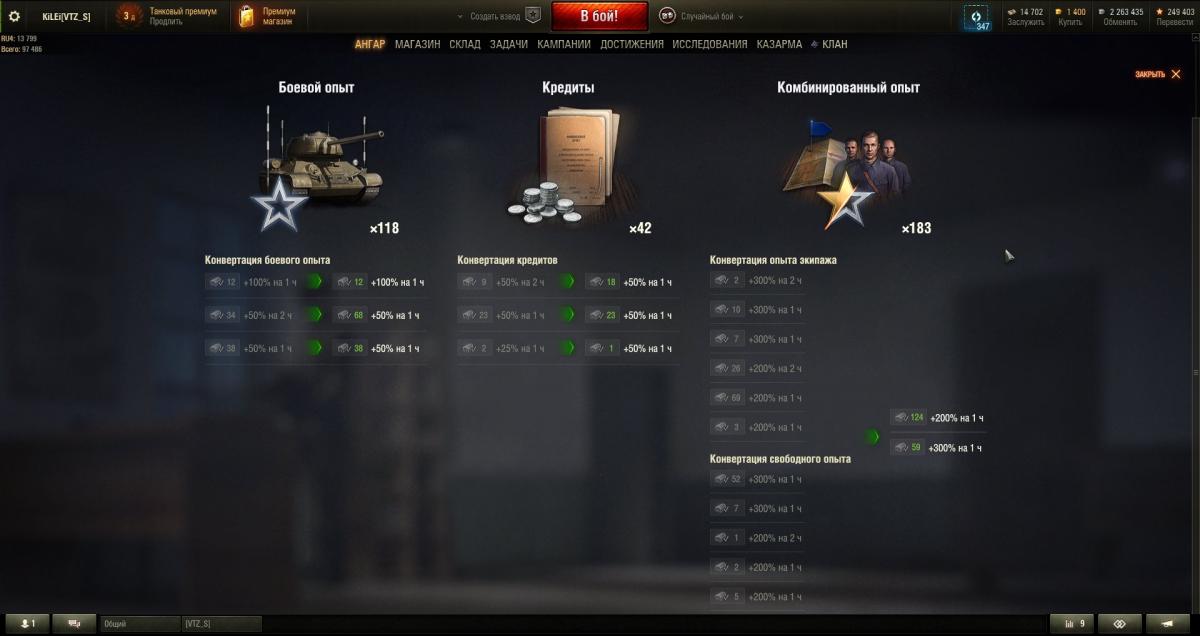Close the conversion window via ЗАКРЫТЬ
This screenshot has height=636, width=1200.
pos(1158,74)
